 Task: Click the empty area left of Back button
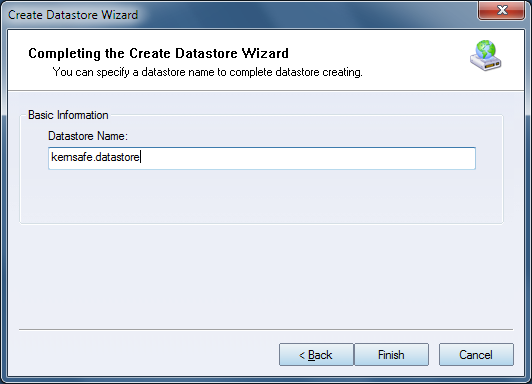pyautogui.click(x=146, y=355)
